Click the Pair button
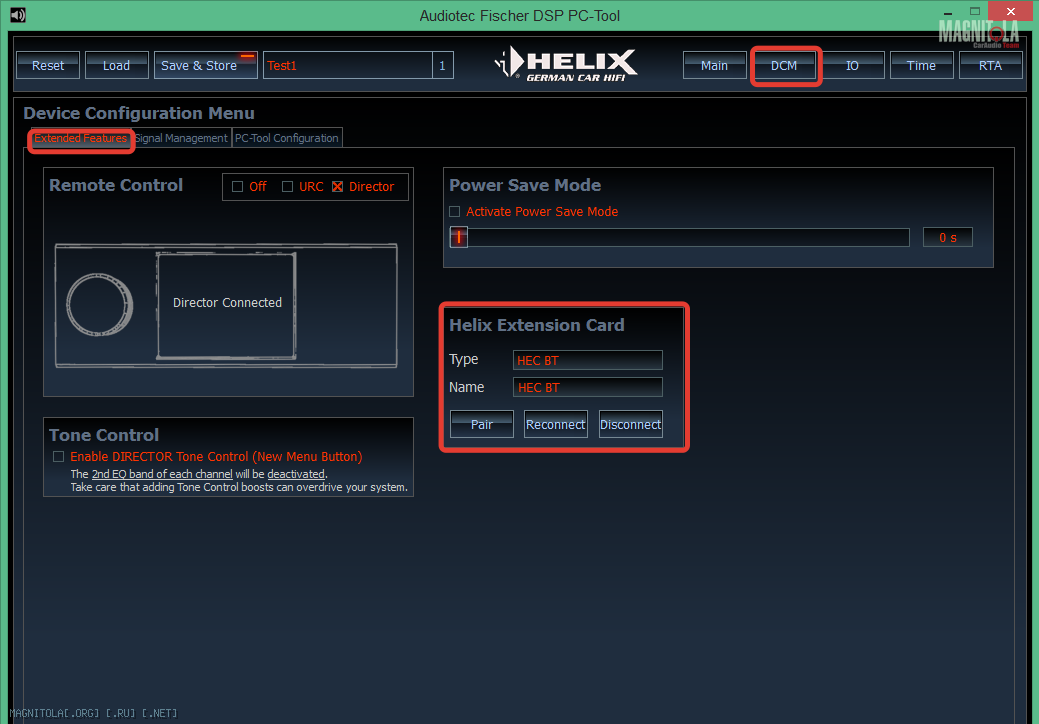This screenshot has width=1039, height=724. point(482,424)
